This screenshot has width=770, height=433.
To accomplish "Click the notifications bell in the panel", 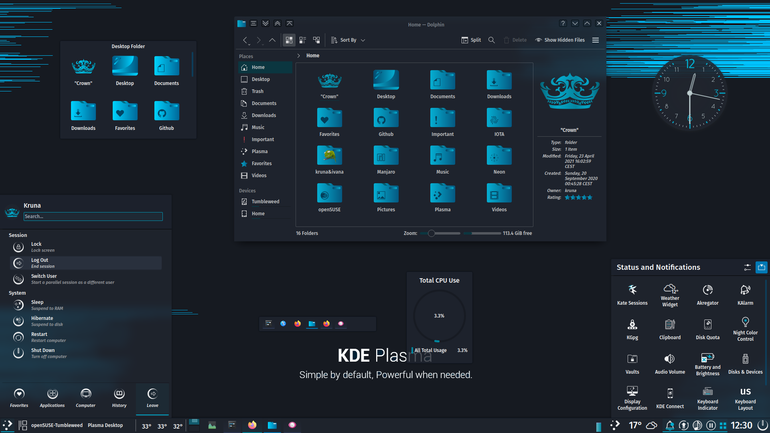I will point(670,425).
